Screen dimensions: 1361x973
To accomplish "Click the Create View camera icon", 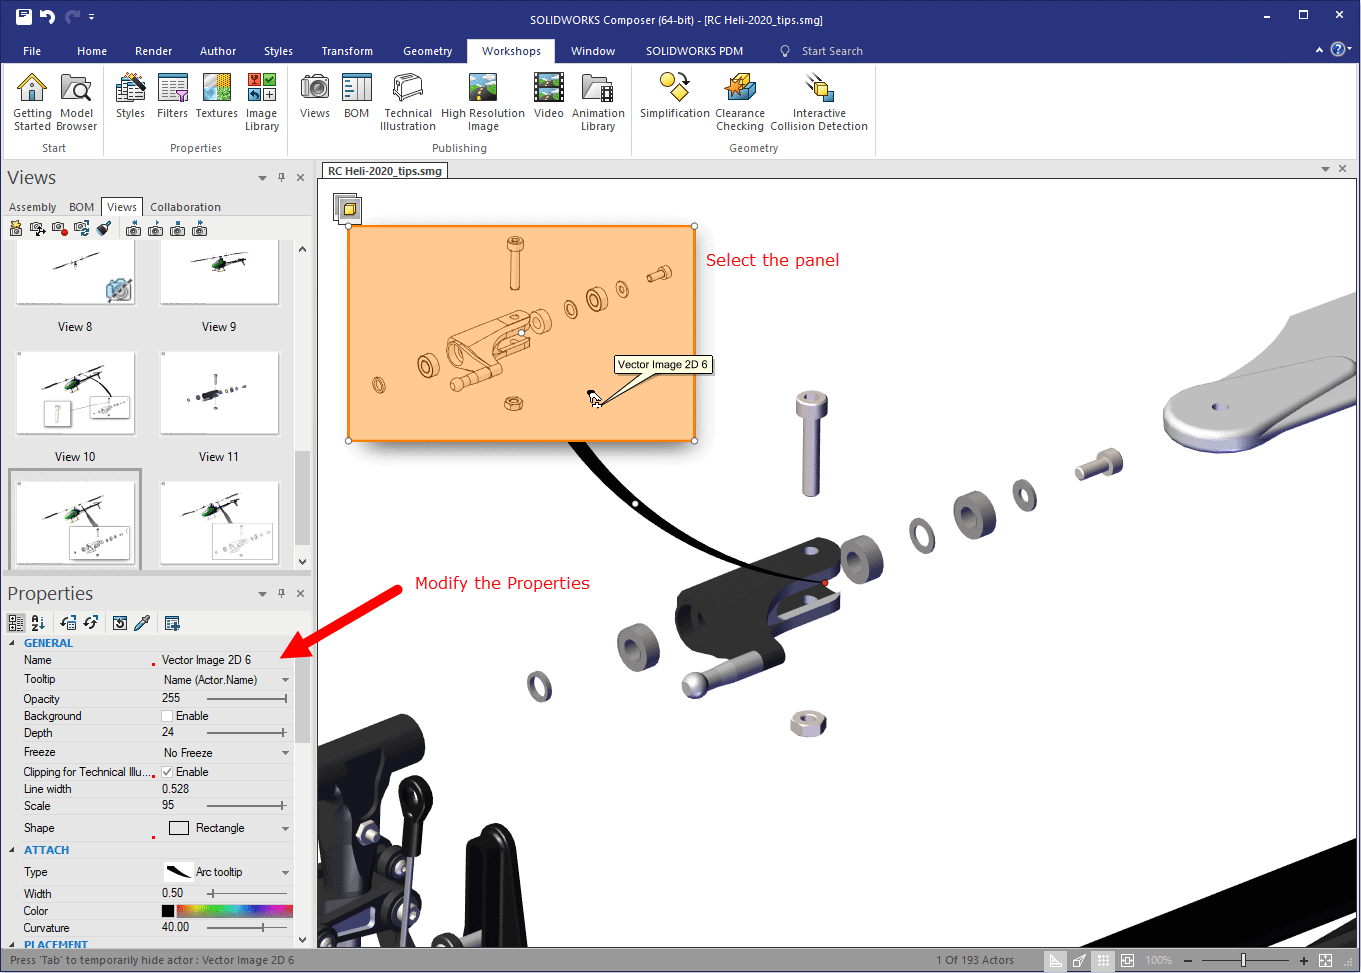I will tap(16, 229).
